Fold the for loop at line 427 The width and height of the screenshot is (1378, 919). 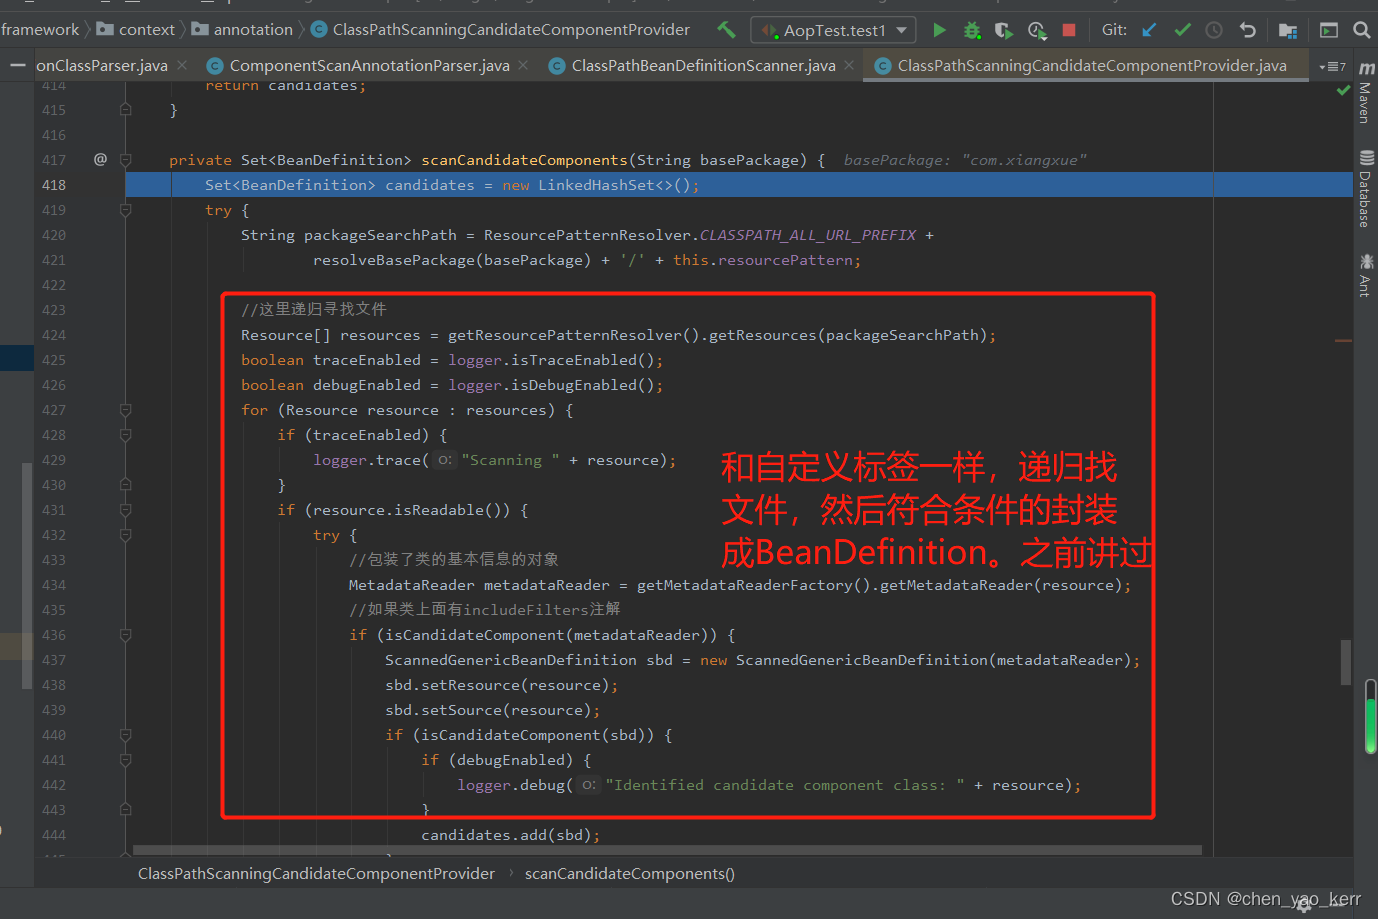[126, 410]
